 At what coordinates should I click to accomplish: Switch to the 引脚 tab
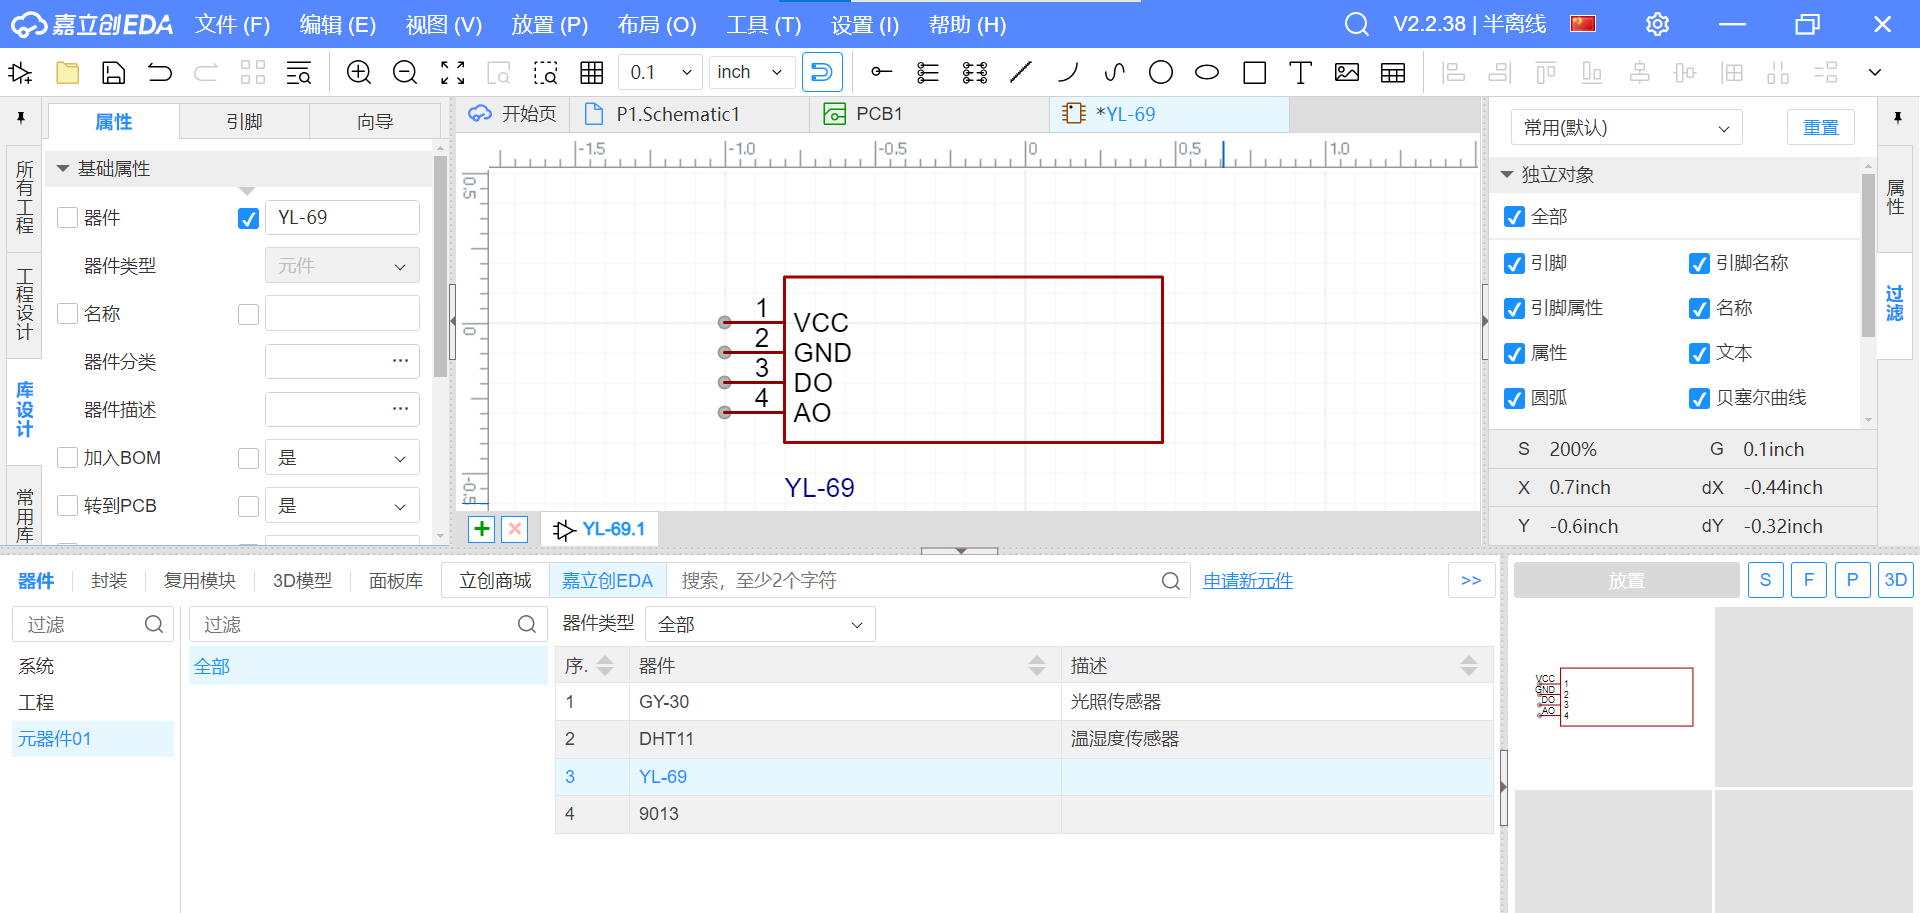pyautogui.click(x=244, y=121)
